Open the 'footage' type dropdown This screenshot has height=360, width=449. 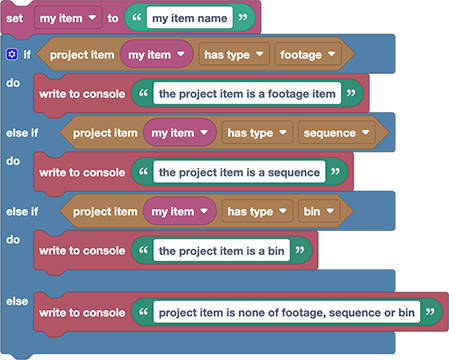click(x=308, y=54)
